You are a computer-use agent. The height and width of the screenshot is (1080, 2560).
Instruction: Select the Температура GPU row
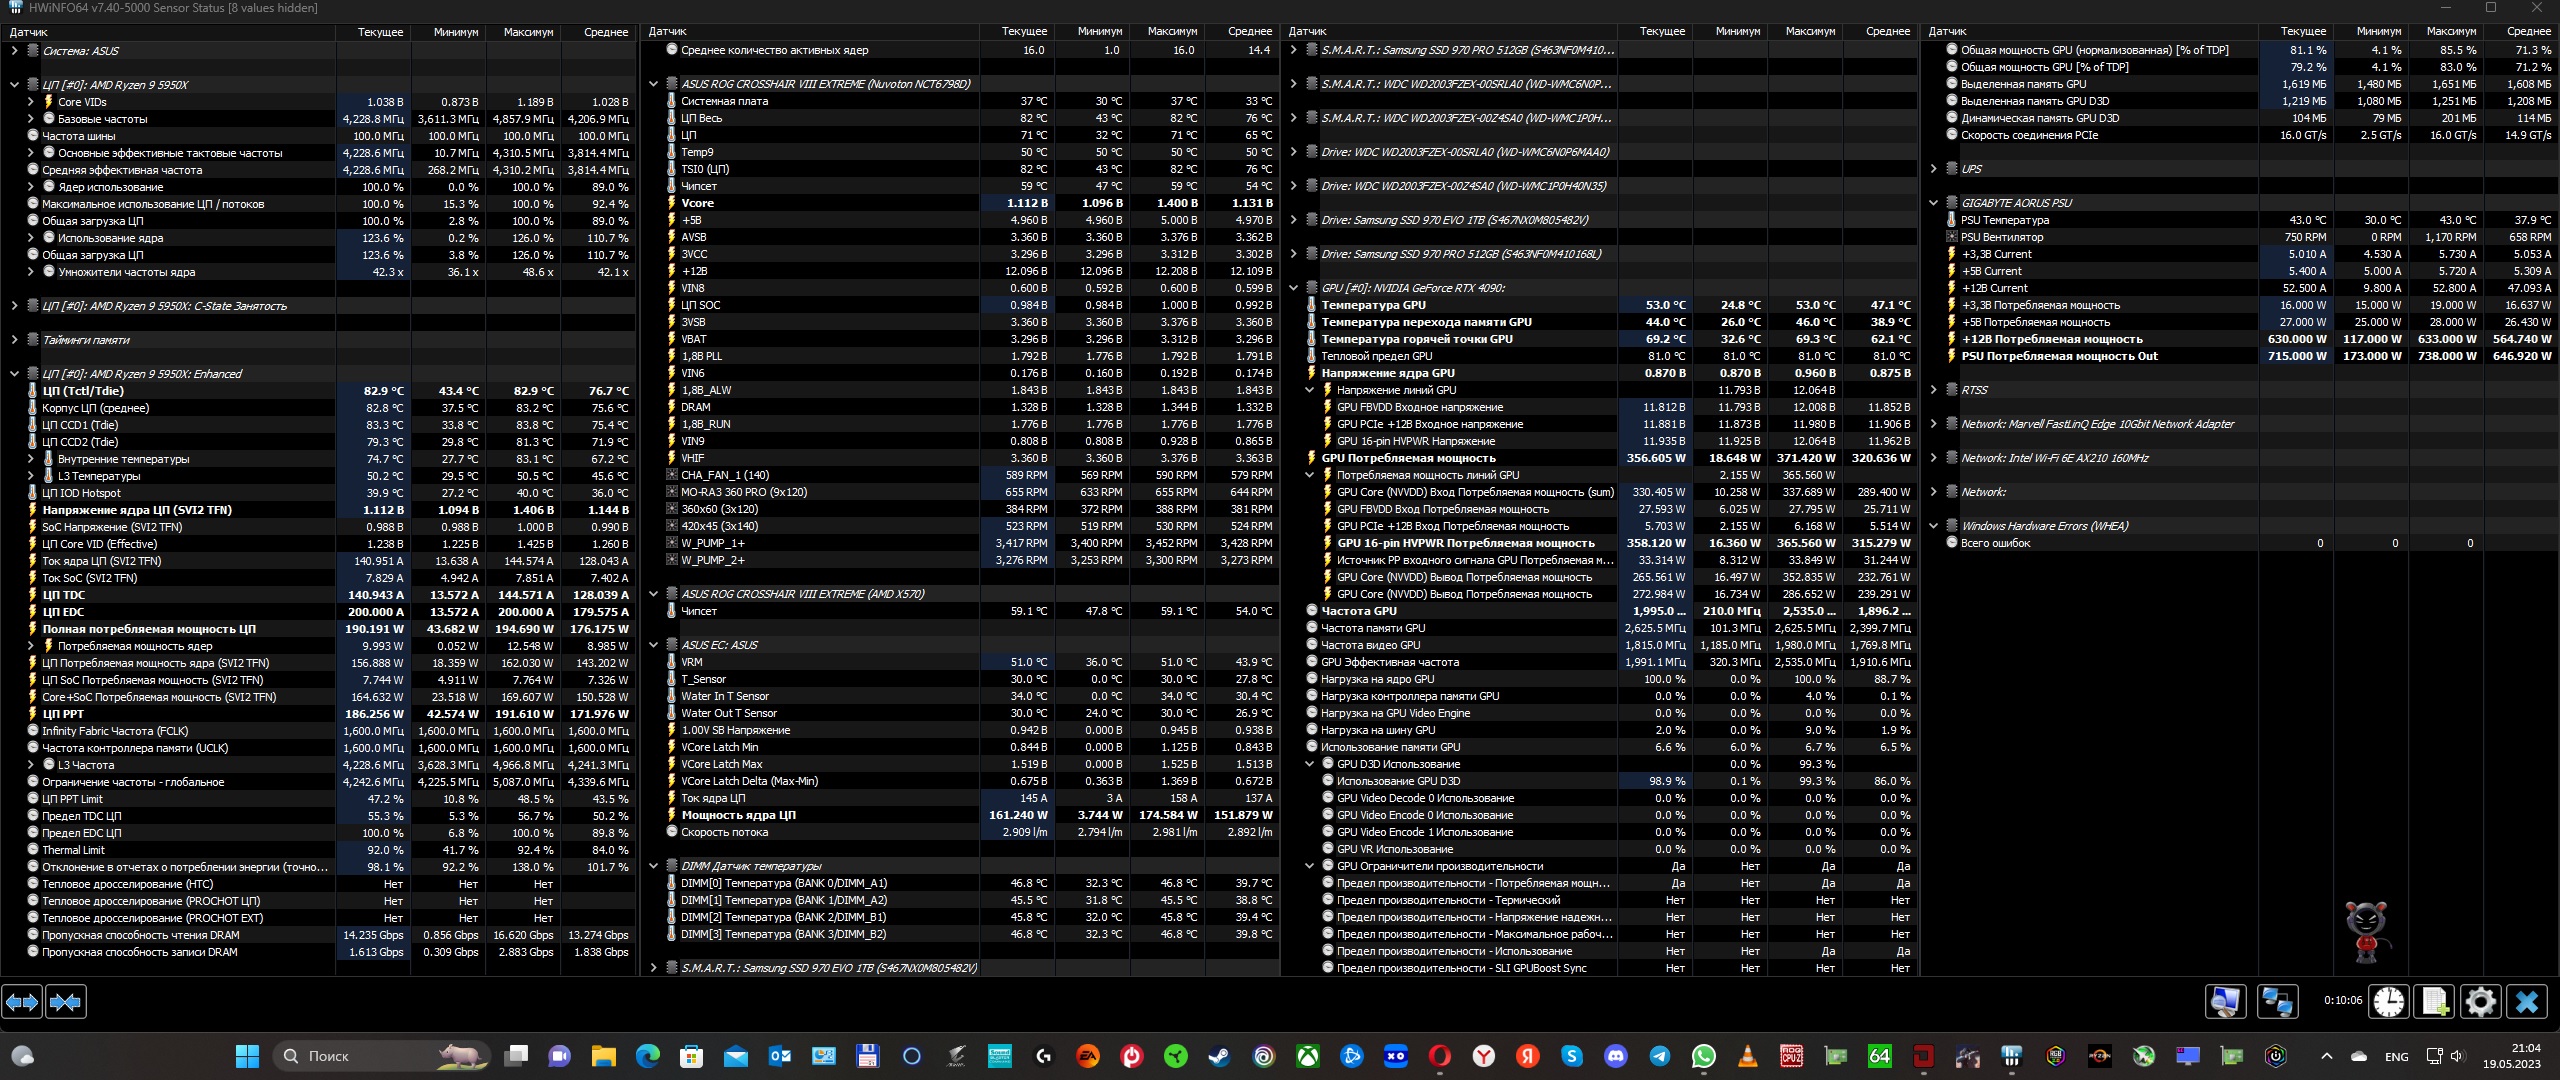pos(1373,305)
